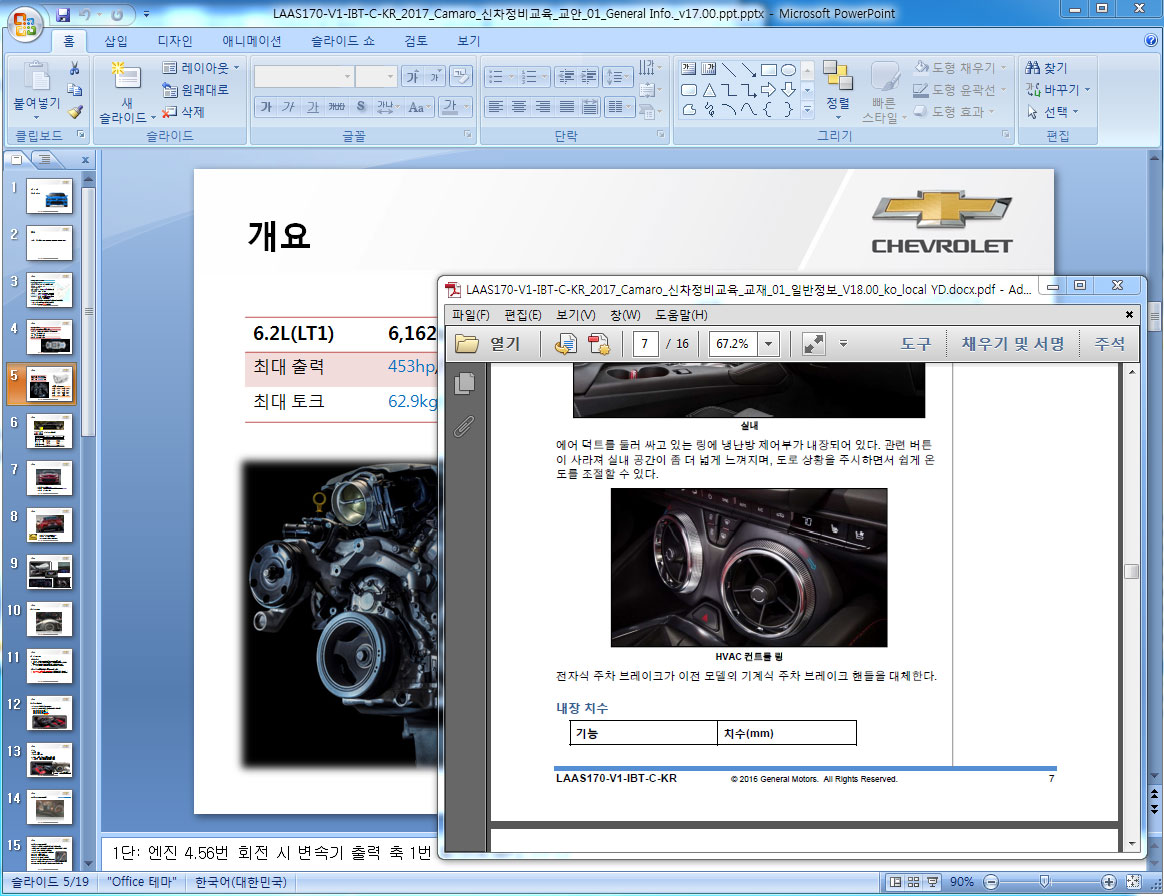Open the page thumbnails panel in Adobe Reader
Viewport: 1164px width, 896px height.
click(465, 383)
